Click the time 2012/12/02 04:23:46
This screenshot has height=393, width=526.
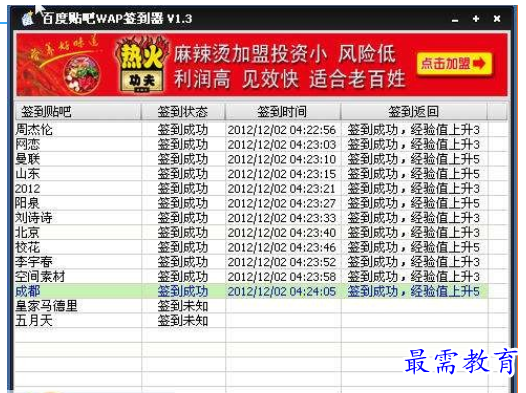[282, 248]
